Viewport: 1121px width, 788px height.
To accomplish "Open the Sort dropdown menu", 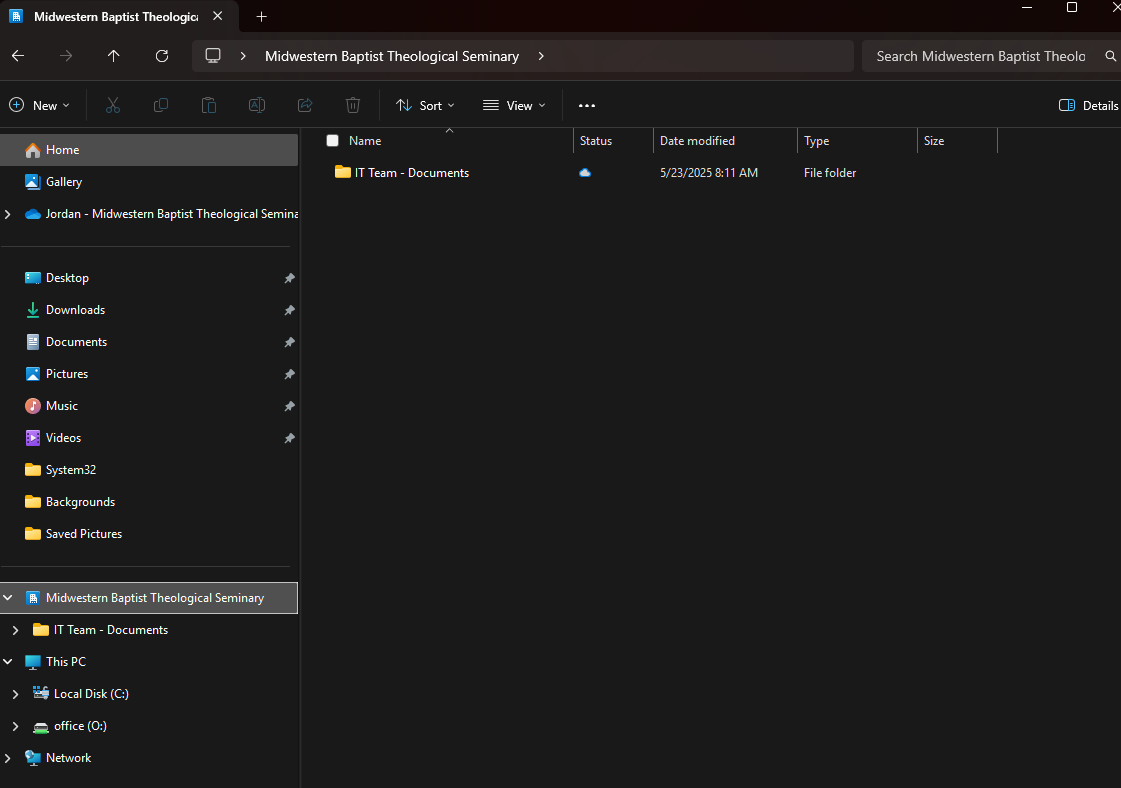I will click(426, 105).
